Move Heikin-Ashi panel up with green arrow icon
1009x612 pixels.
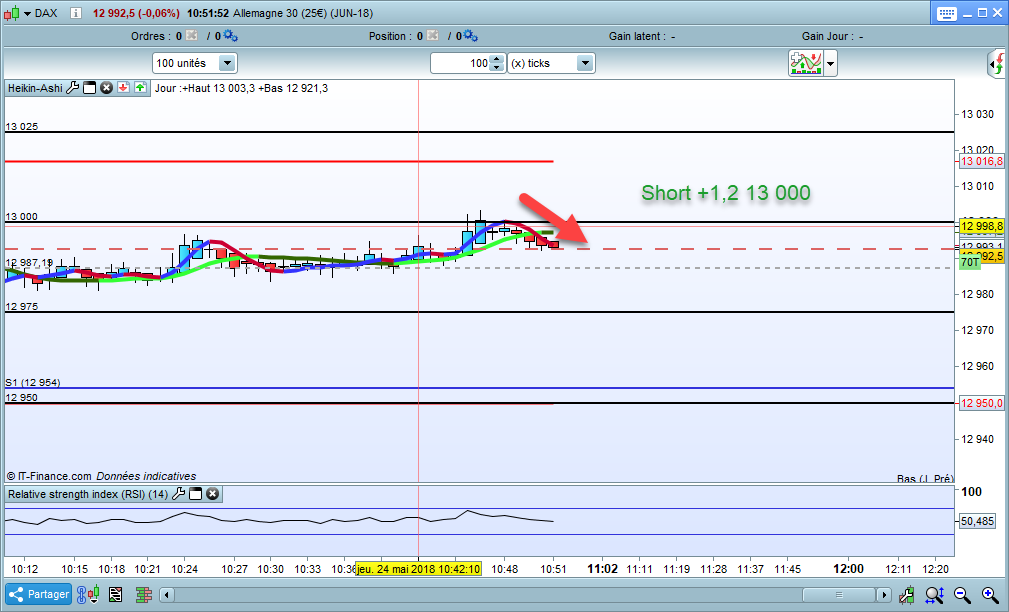140,88
